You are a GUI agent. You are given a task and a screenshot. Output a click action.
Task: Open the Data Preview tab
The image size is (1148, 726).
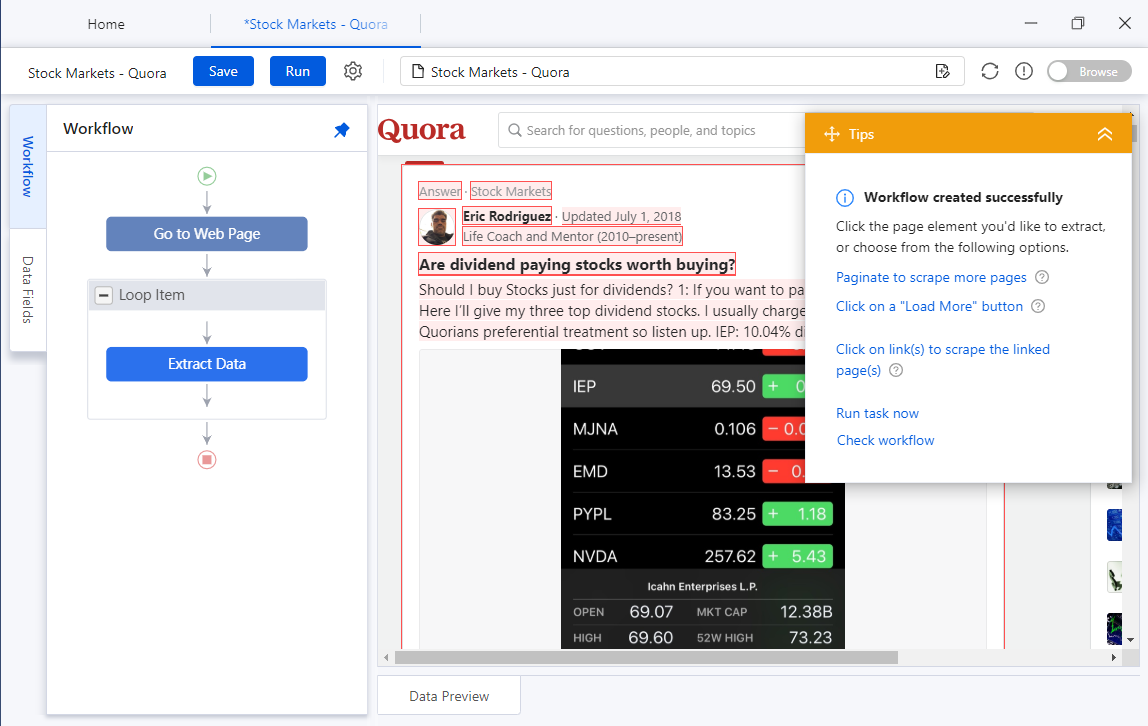(x=449, y=696)
